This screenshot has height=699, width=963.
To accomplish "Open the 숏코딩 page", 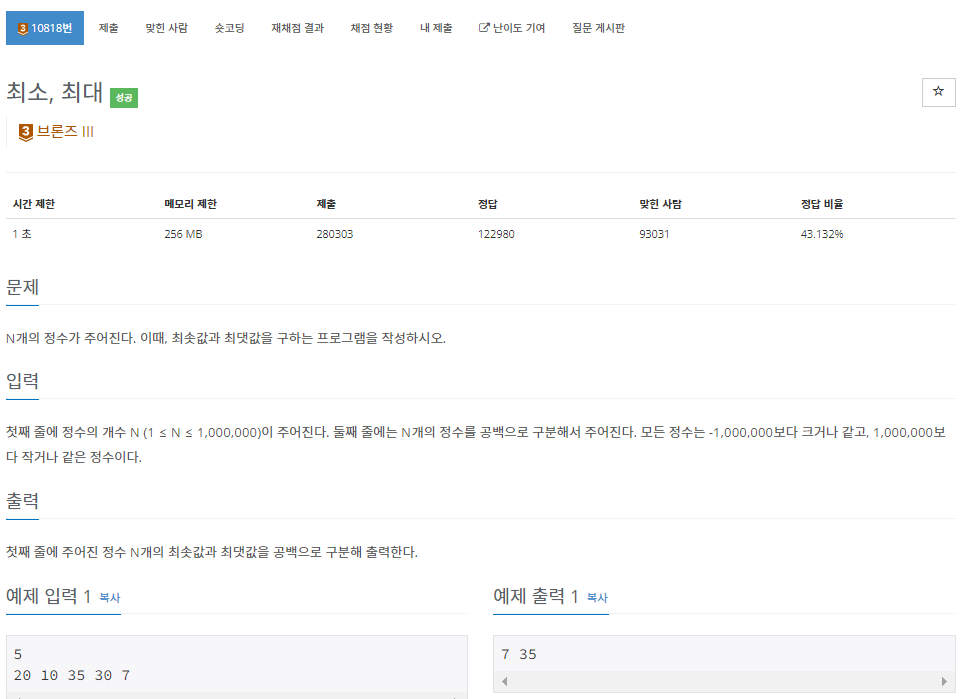I will [229, 28].
